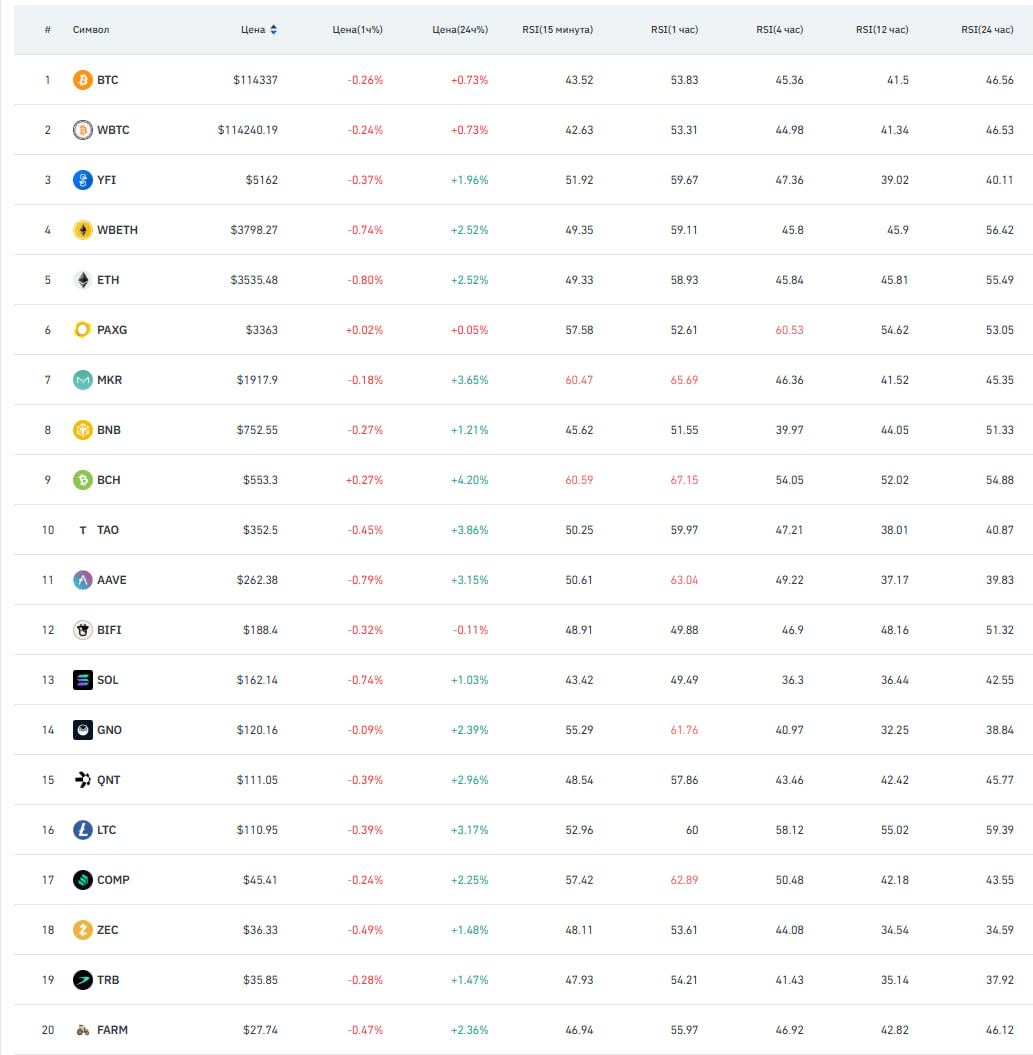Click the ETH diamond icon
The width and height of the screenshot is (1033, 1055).
click(x=82, y=280)
